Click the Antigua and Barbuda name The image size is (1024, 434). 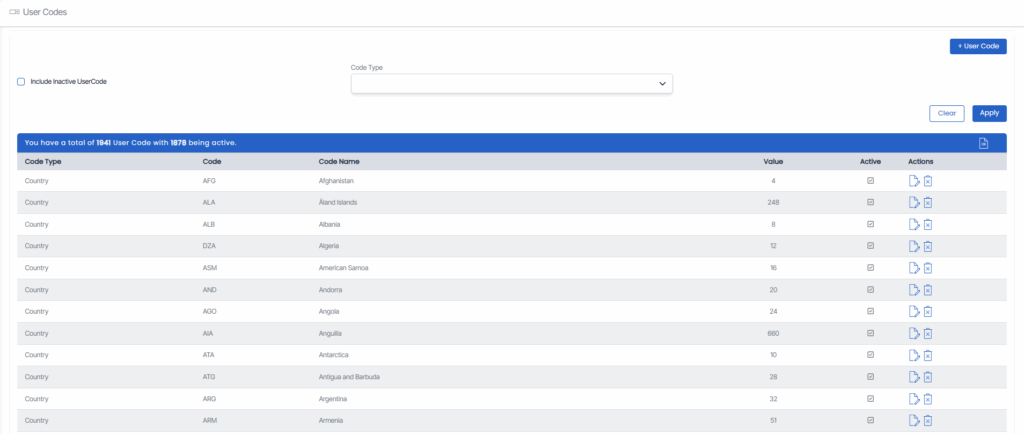pos(349,377)
